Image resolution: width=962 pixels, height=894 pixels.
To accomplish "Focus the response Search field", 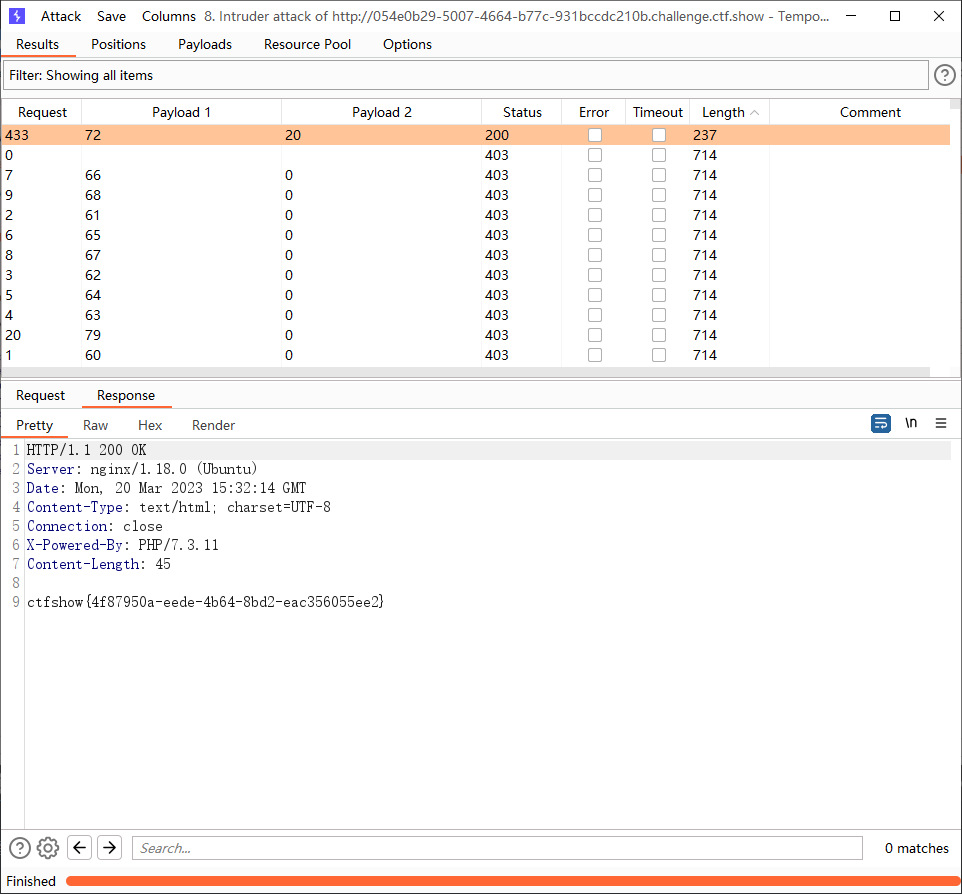I will click(x=497, y=848).
